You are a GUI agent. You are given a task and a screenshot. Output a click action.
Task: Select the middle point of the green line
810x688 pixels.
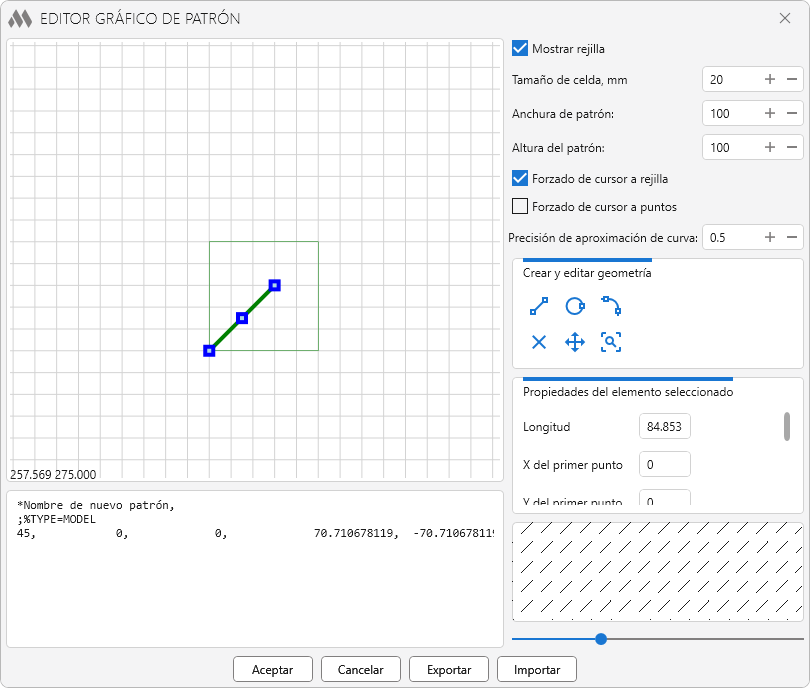[242, 318]
